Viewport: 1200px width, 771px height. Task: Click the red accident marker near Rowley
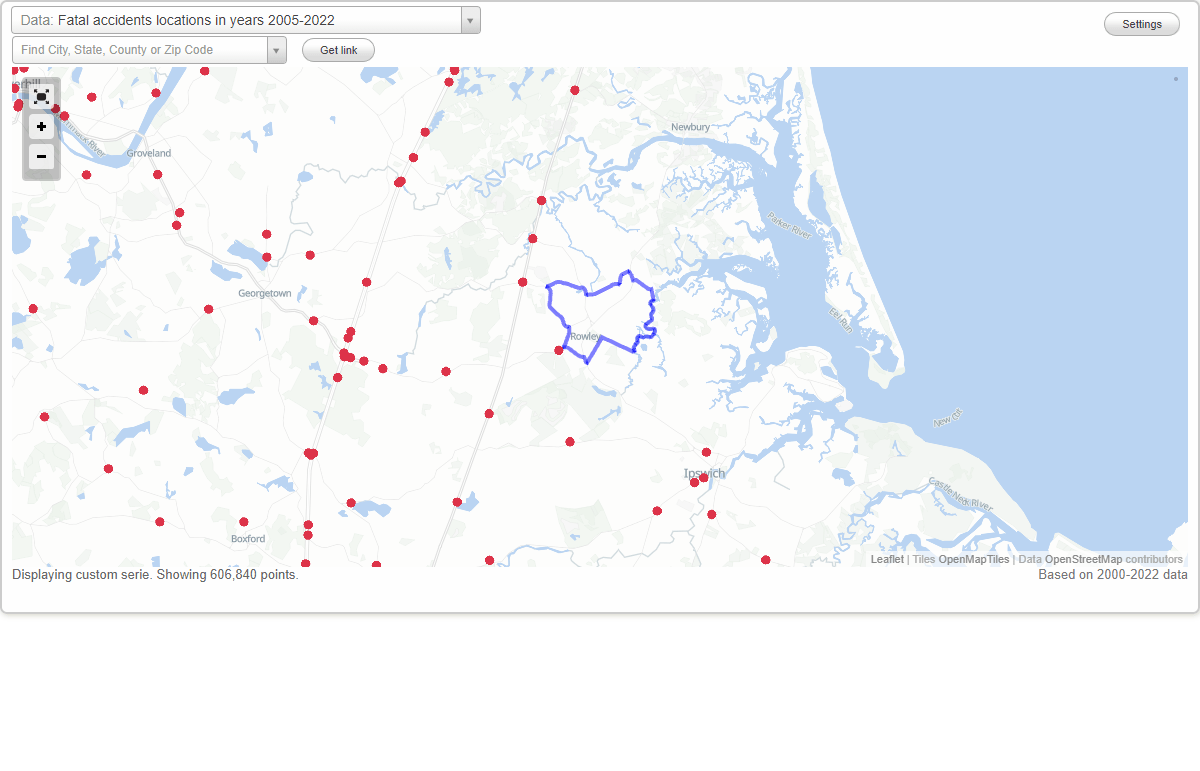pos(558,350)
